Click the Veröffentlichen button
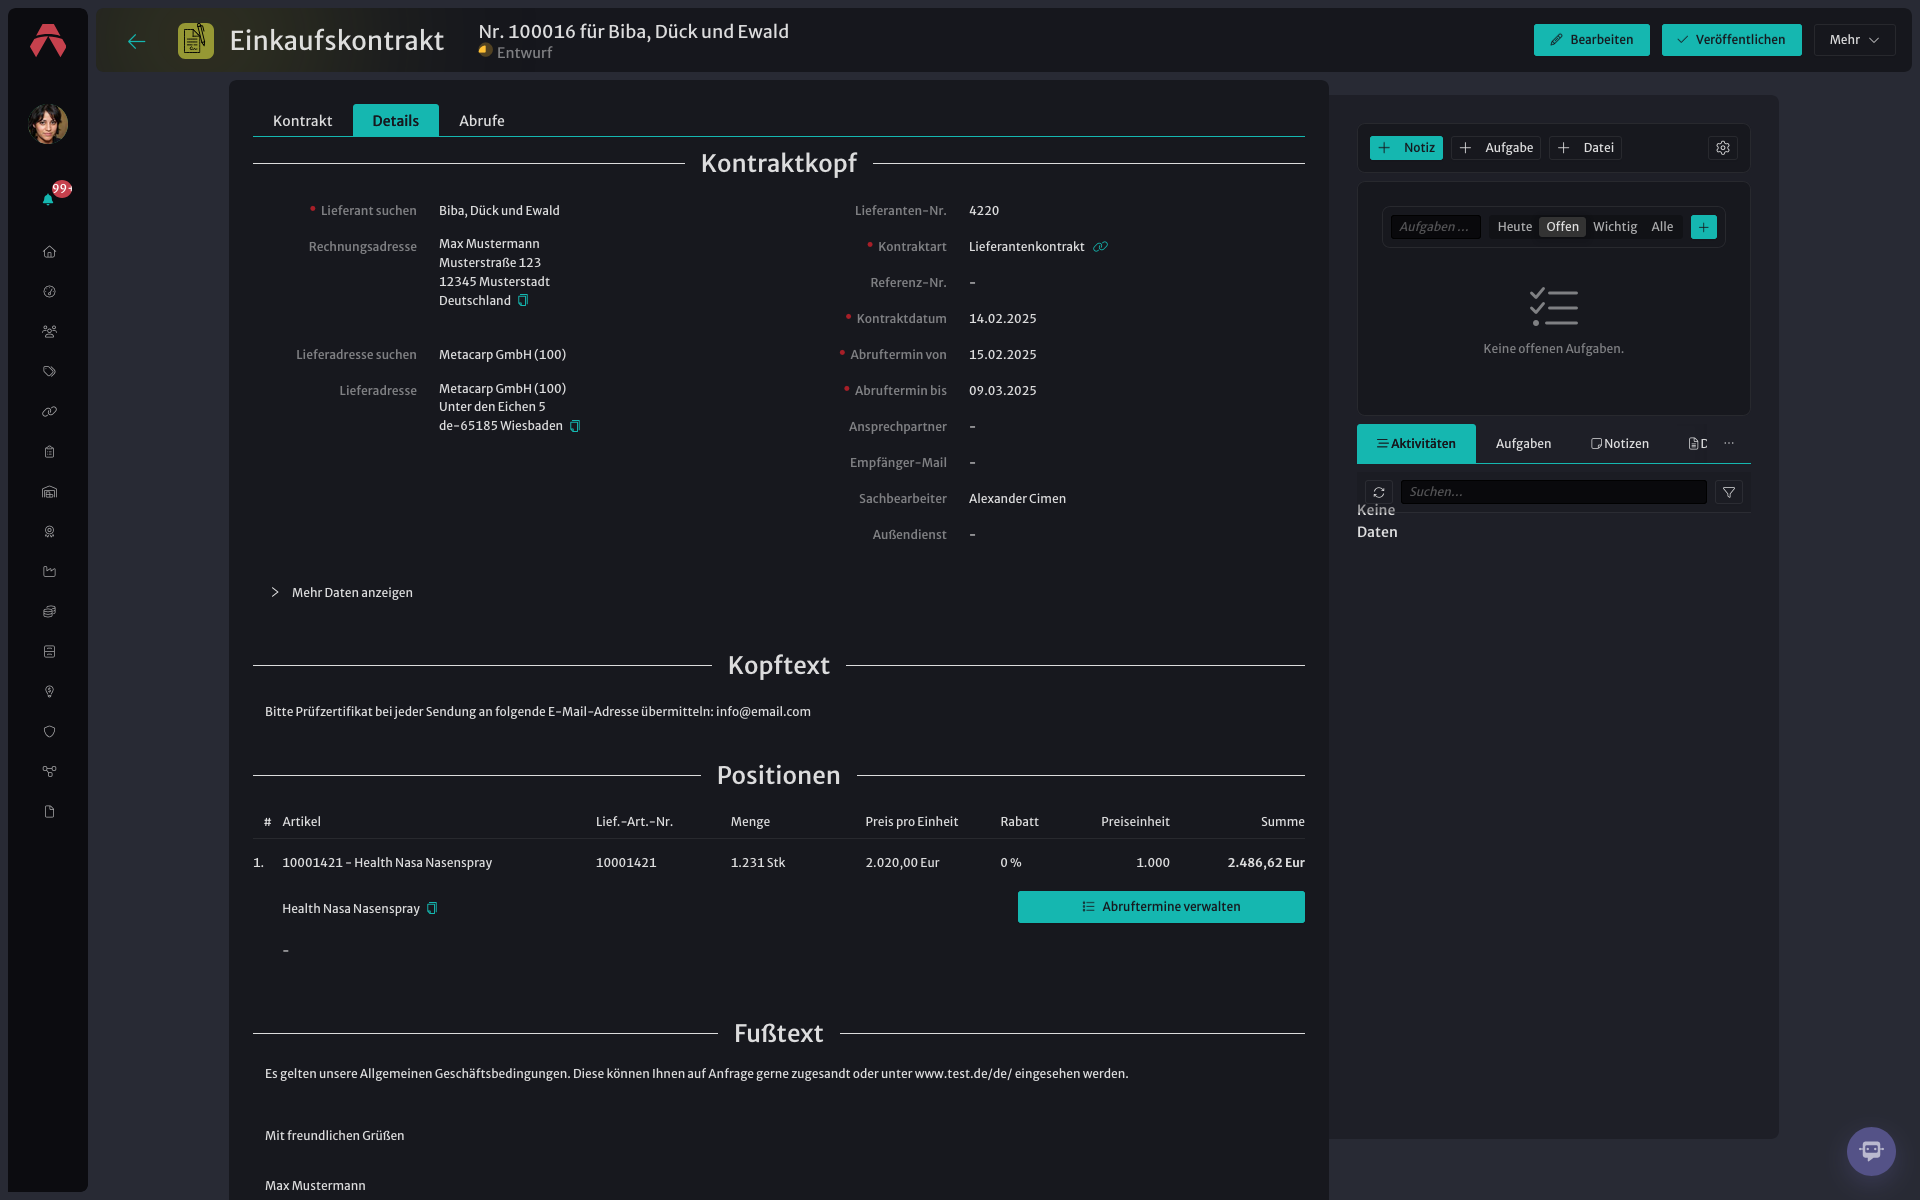 [x=1731, y=40]
